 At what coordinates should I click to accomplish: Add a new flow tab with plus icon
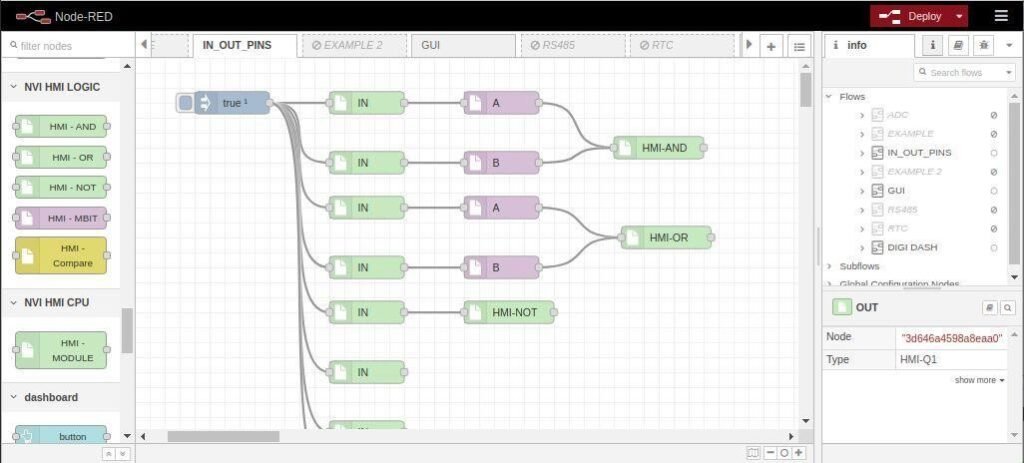[771, 46]
